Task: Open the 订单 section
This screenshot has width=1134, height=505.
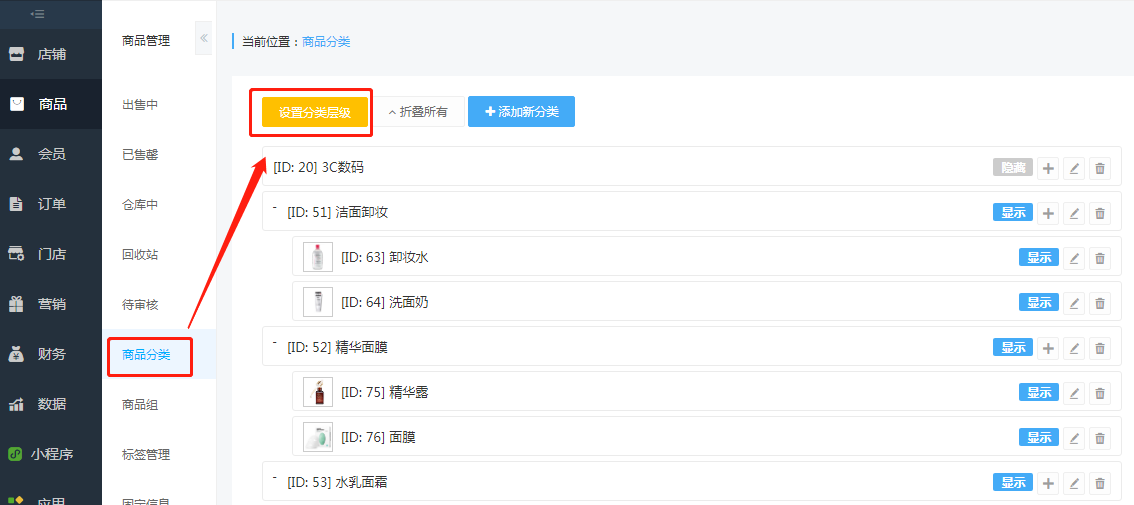Action: 51,204
